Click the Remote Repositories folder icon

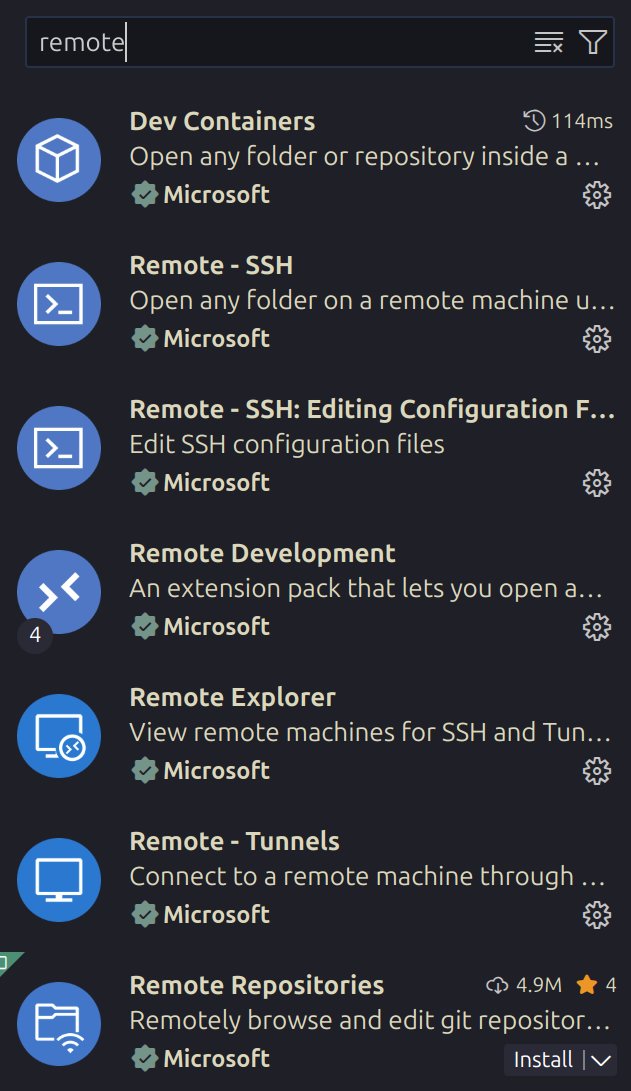(x=59, y=1024)
